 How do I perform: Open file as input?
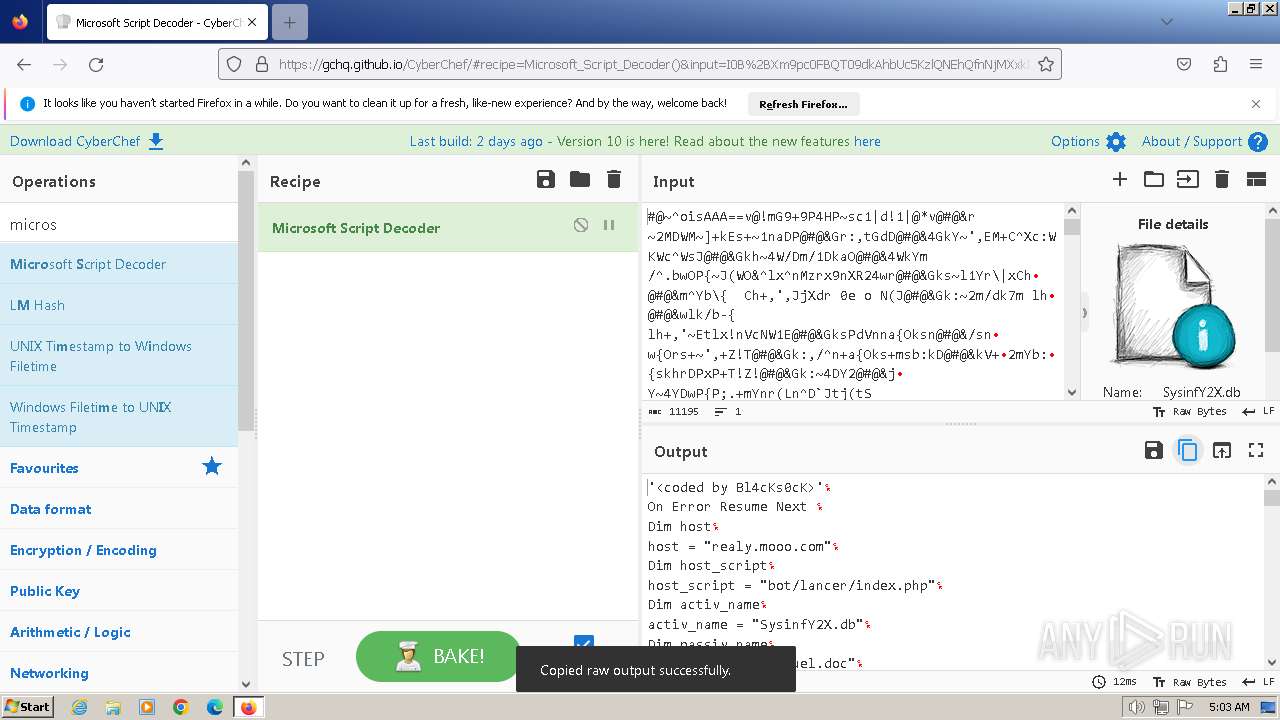point(1188,180)
